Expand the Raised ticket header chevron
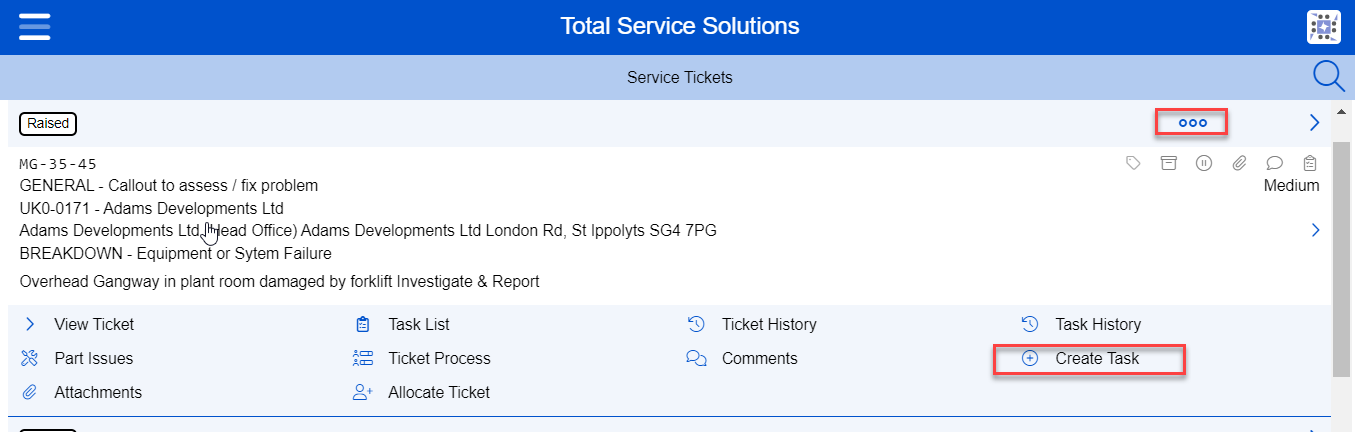Screen dimensions: 1355x432 click(x=1314, y=123)
